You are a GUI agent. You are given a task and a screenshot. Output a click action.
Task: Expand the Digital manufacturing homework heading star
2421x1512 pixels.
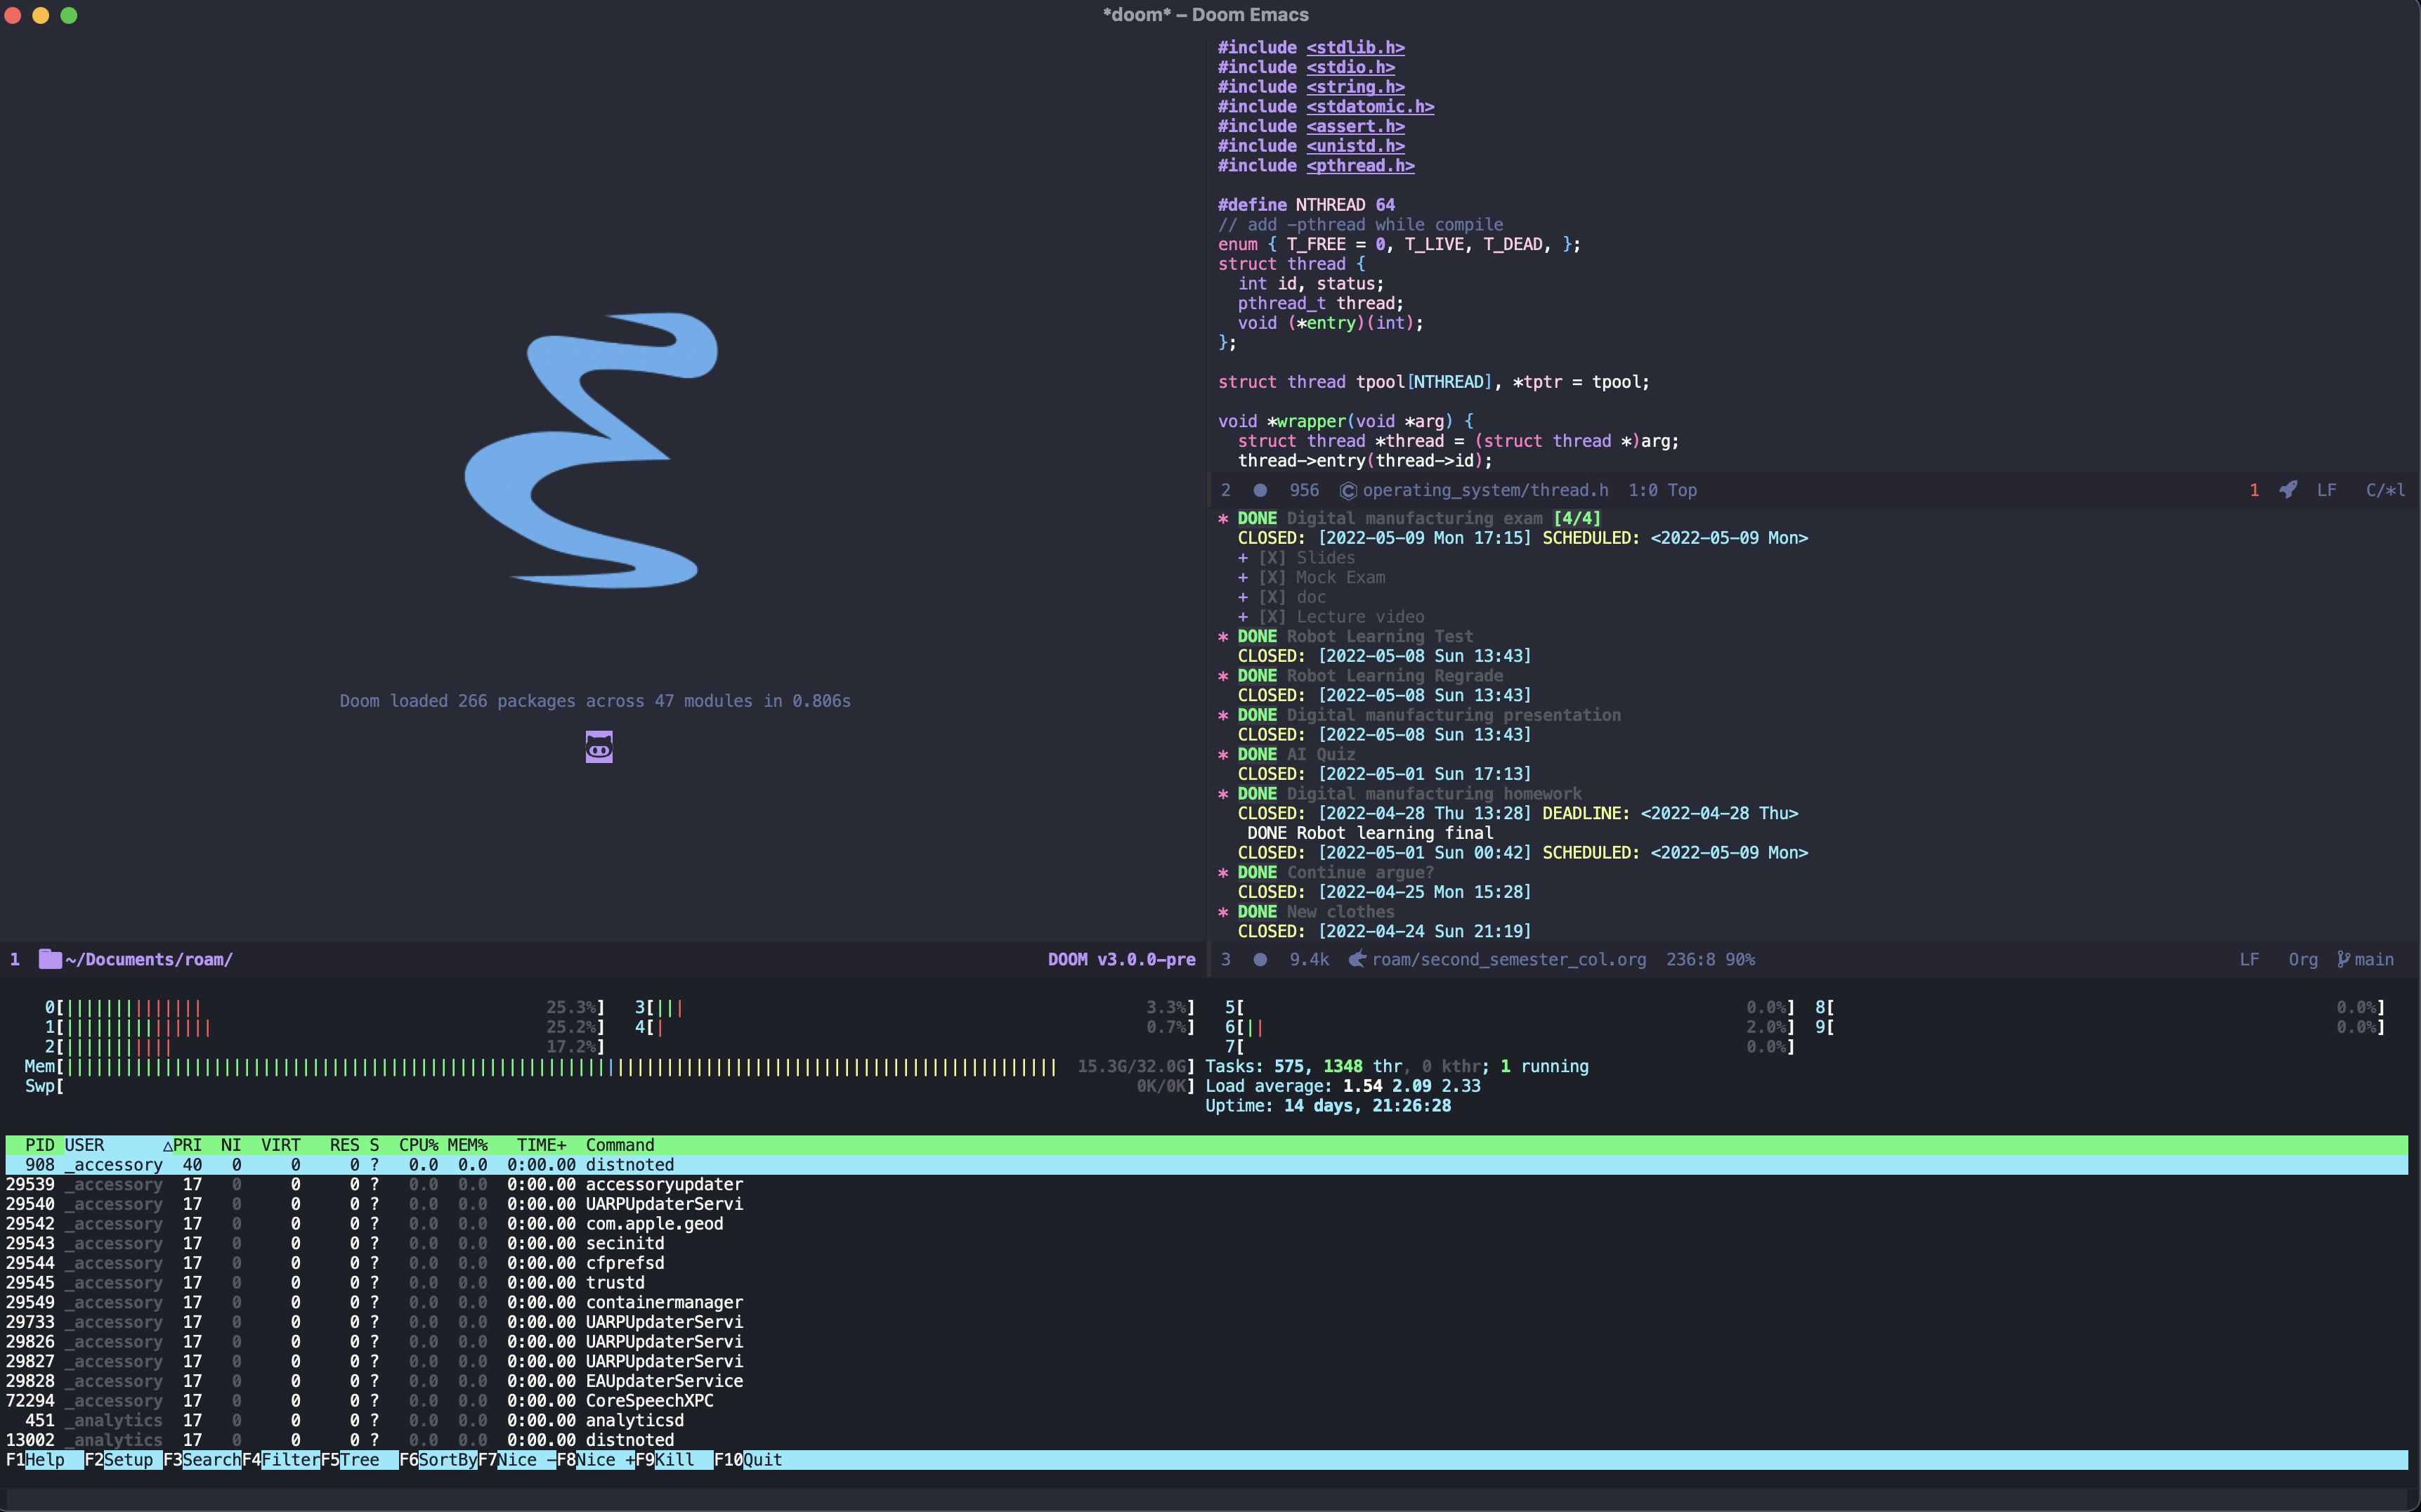(1223, 794)
